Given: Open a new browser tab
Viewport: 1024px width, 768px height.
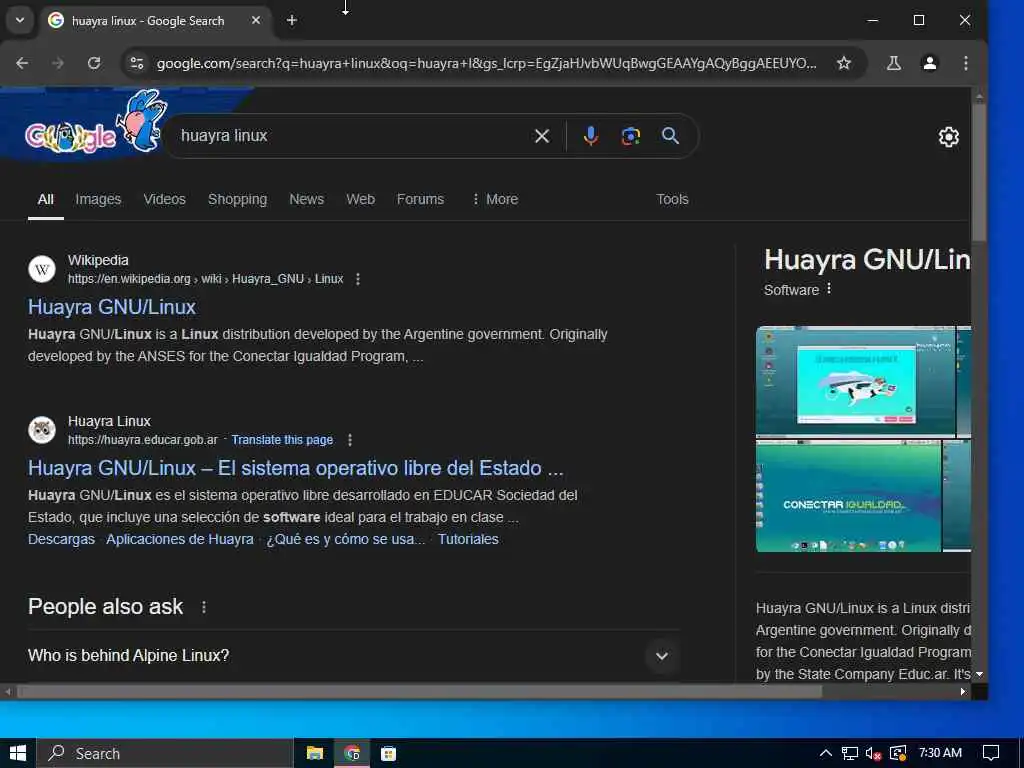Looking at the screenshot, I should (292, 20).
